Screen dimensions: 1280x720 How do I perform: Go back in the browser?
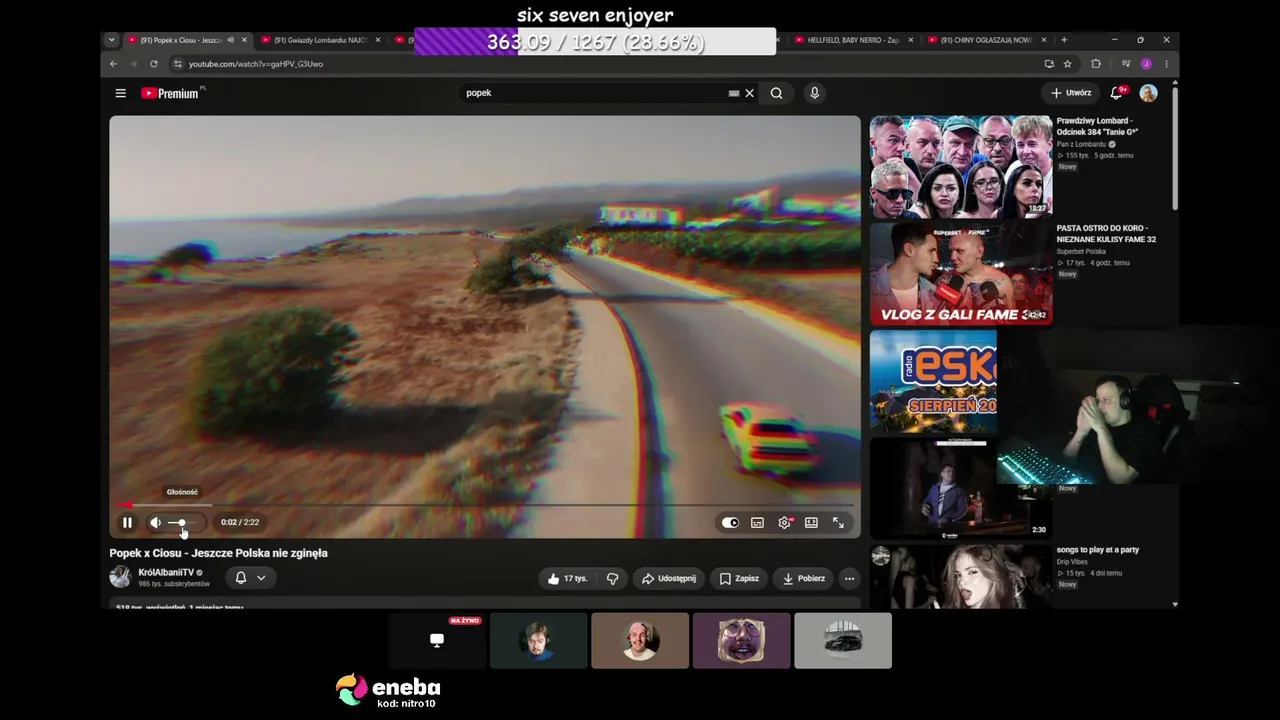pos(113,64)
